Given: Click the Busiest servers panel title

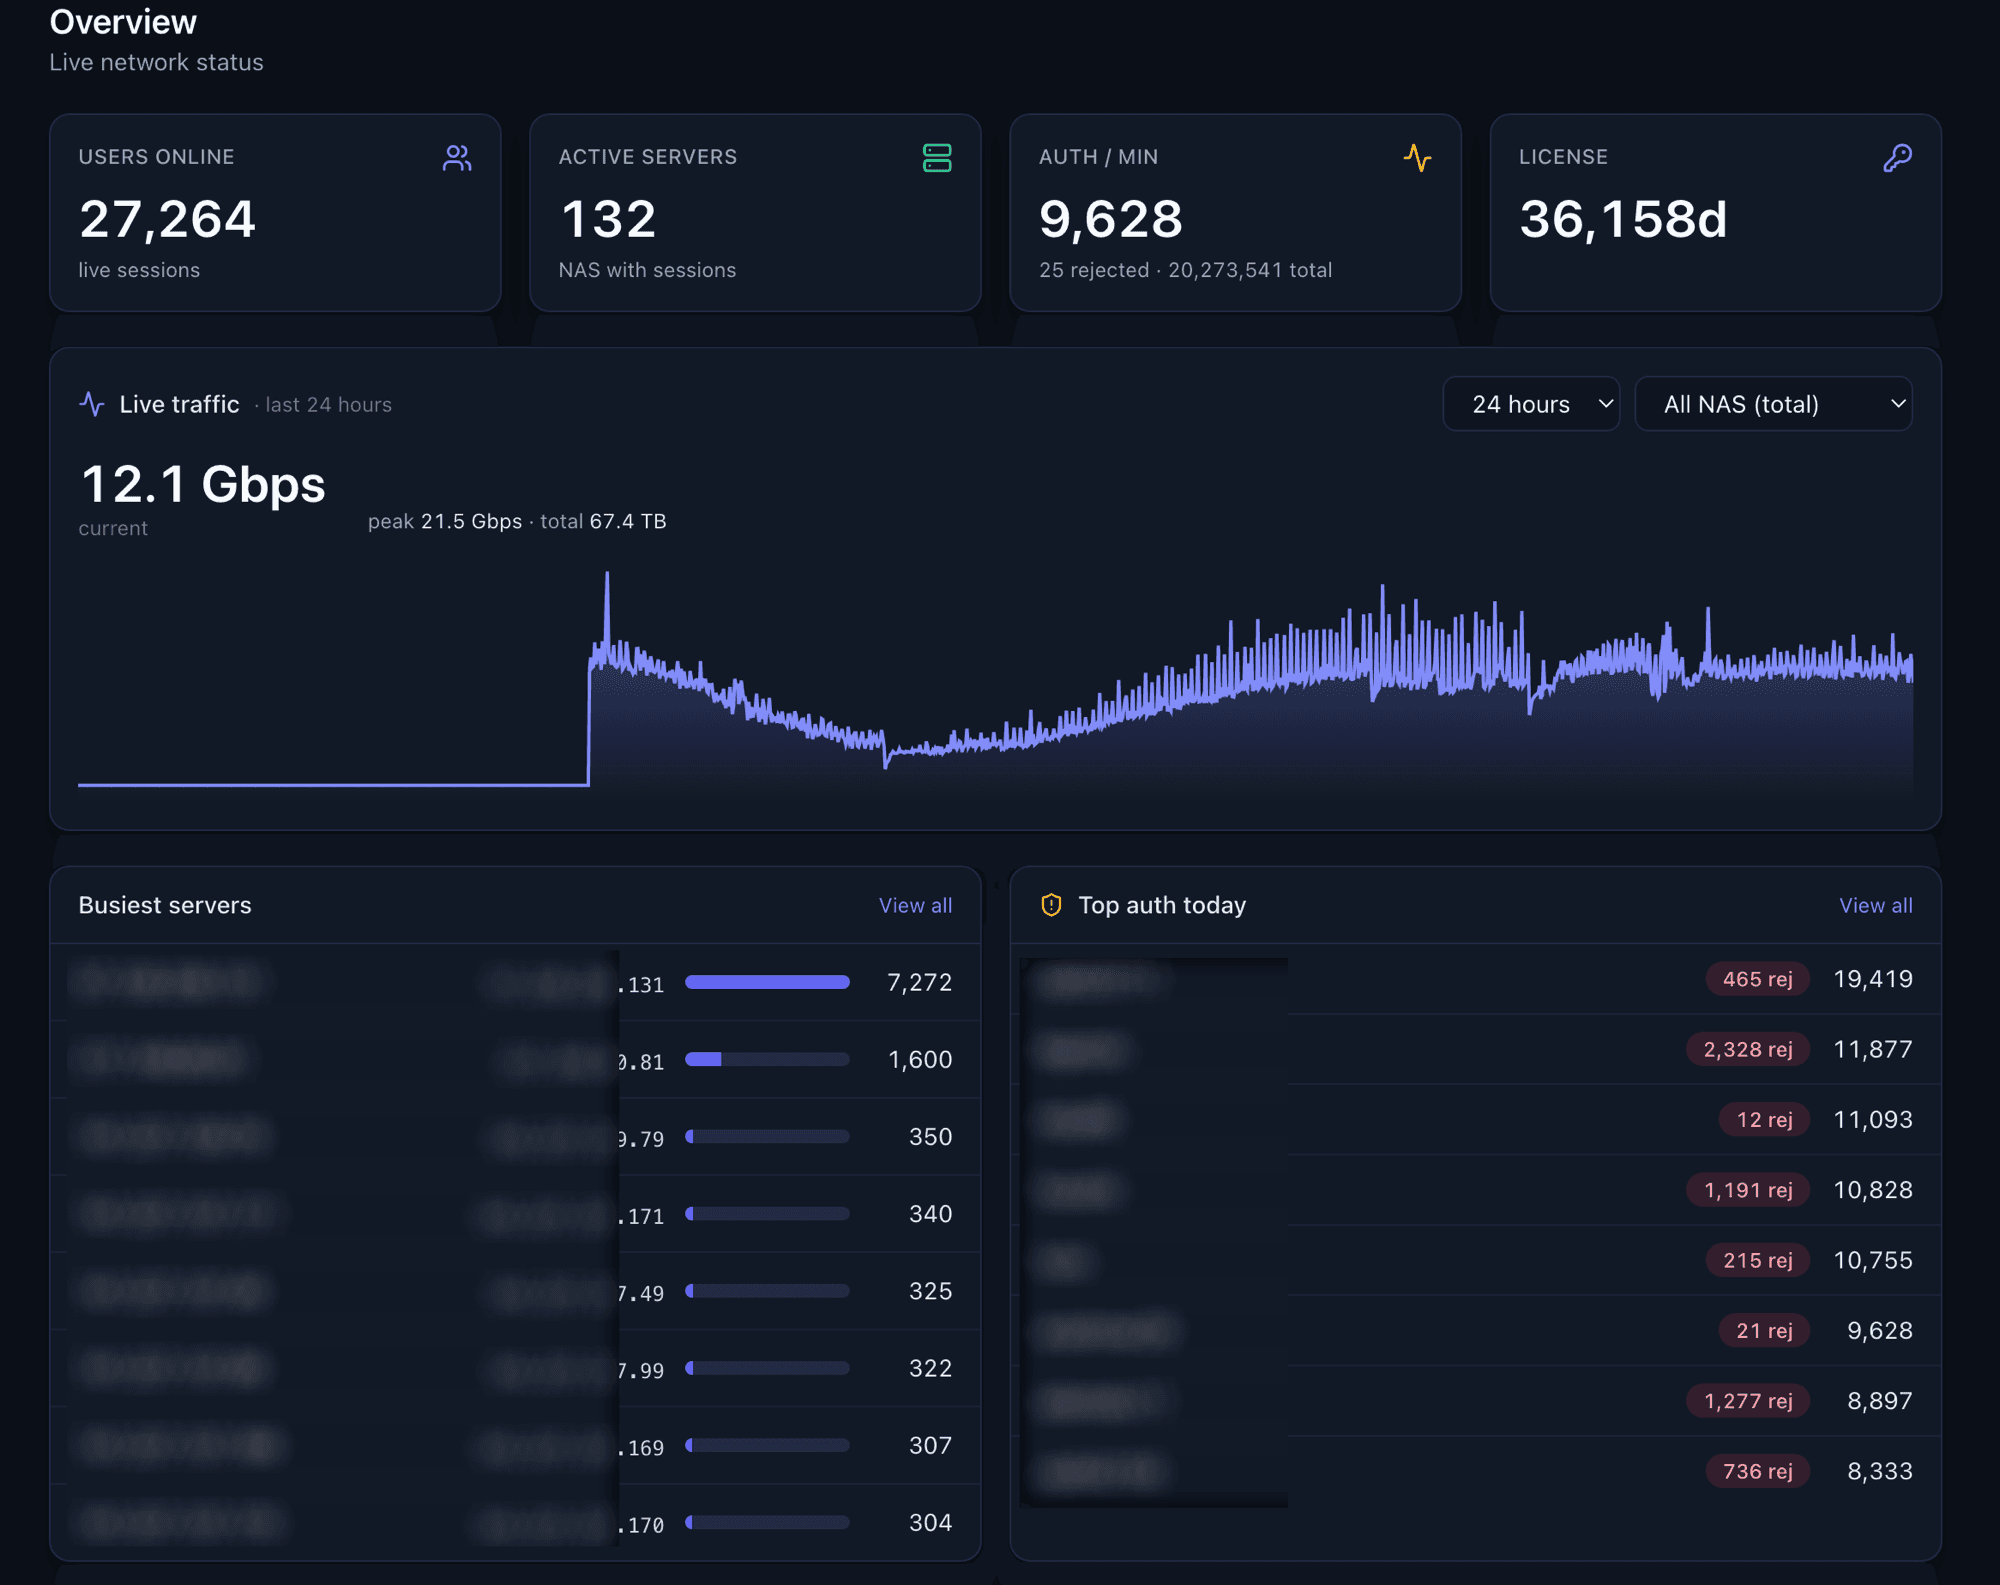Looking at the screenshot, I should (165, 905).
